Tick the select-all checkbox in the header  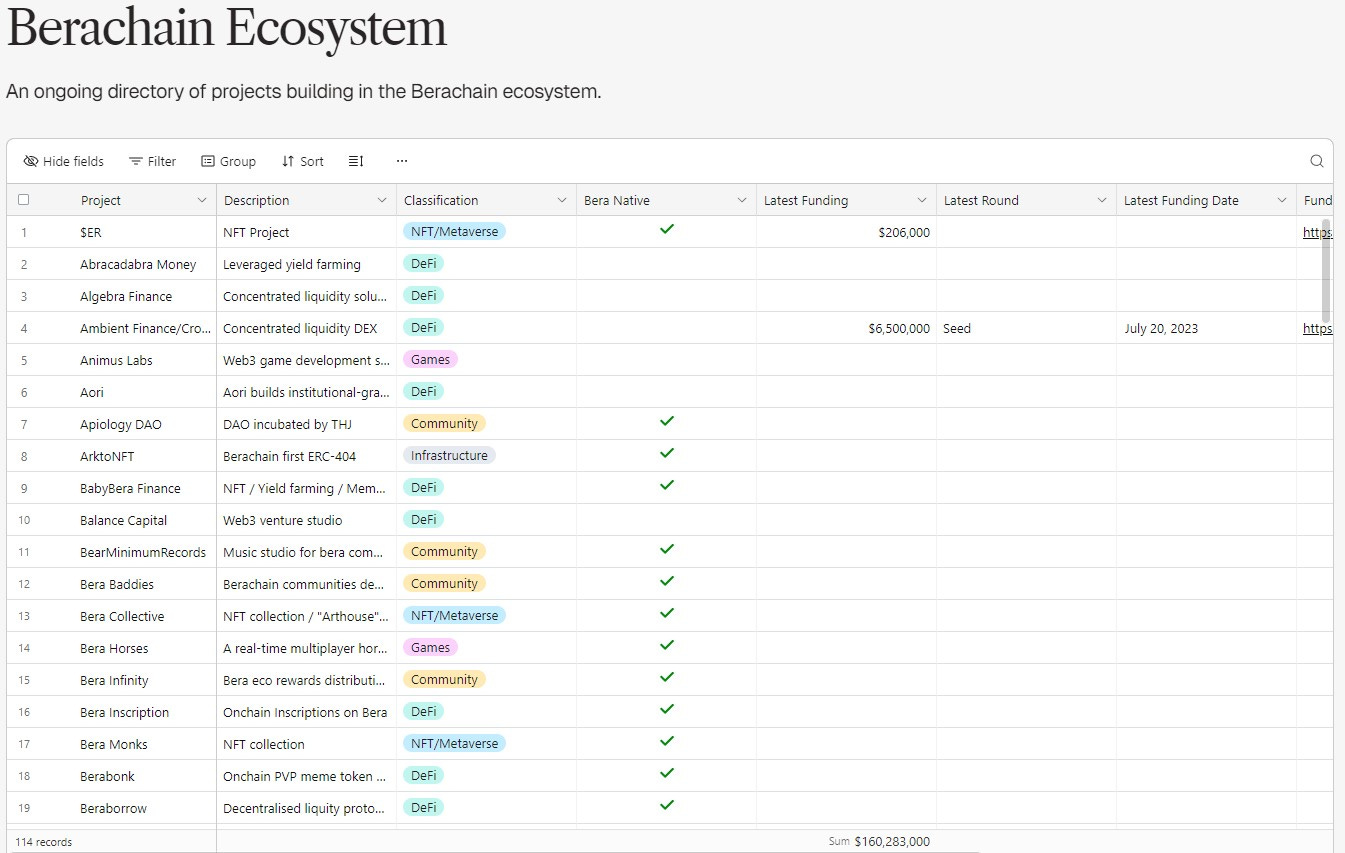(x=24, y=200)
